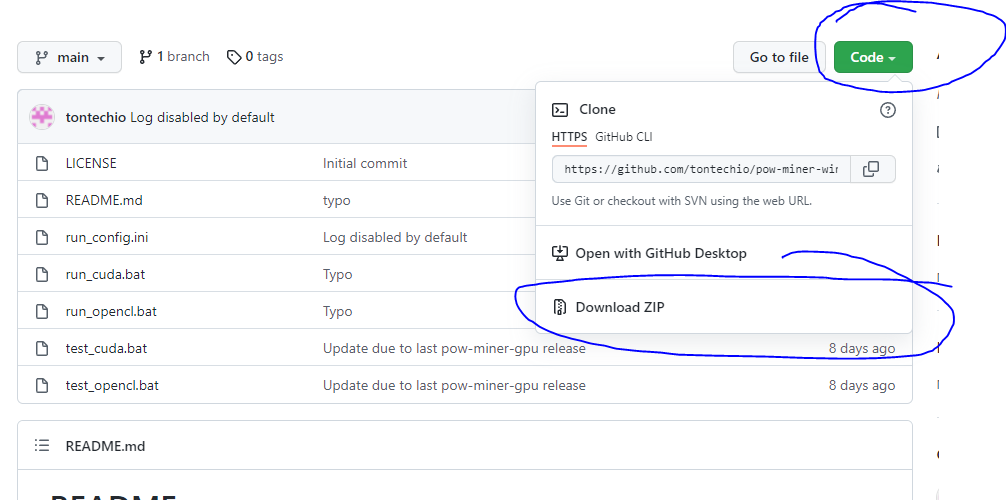The image size is (1006, 500).
Task: Open the test_opencl.bat file link
Action: pos(112,385)
